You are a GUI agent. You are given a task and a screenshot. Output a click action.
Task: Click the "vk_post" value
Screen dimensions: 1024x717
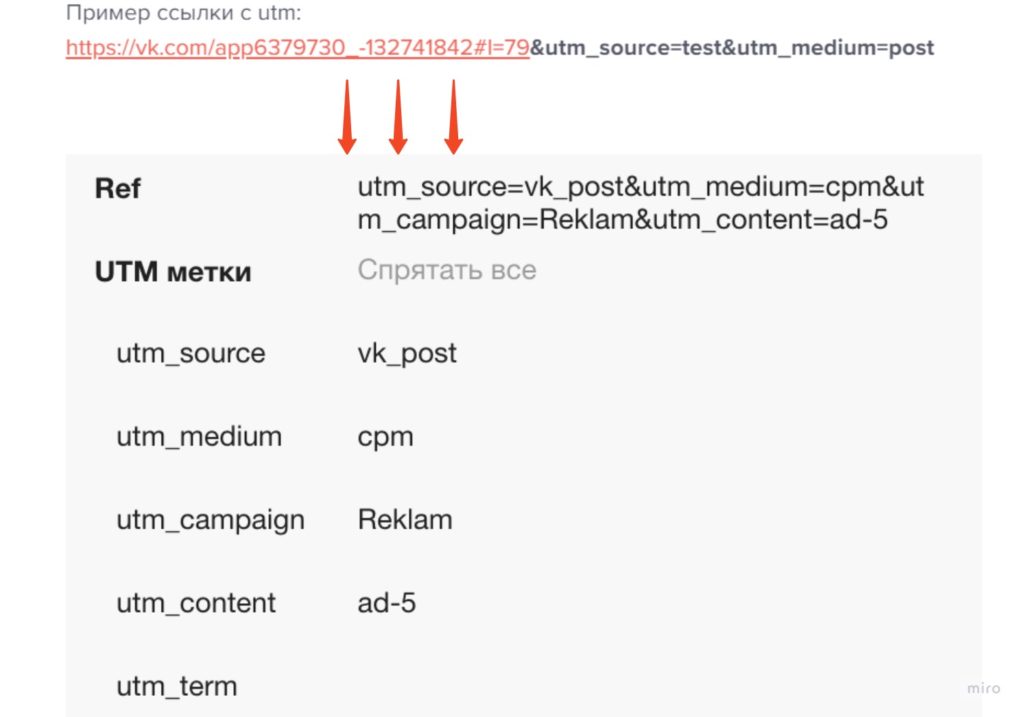[x=407, y=353]
